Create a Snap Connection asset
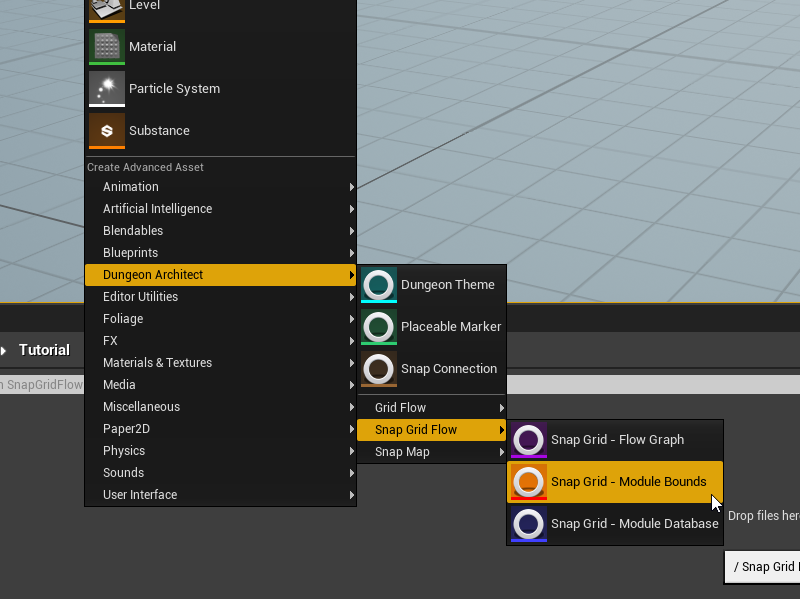 pyautogui.click(x=432, y=368)
